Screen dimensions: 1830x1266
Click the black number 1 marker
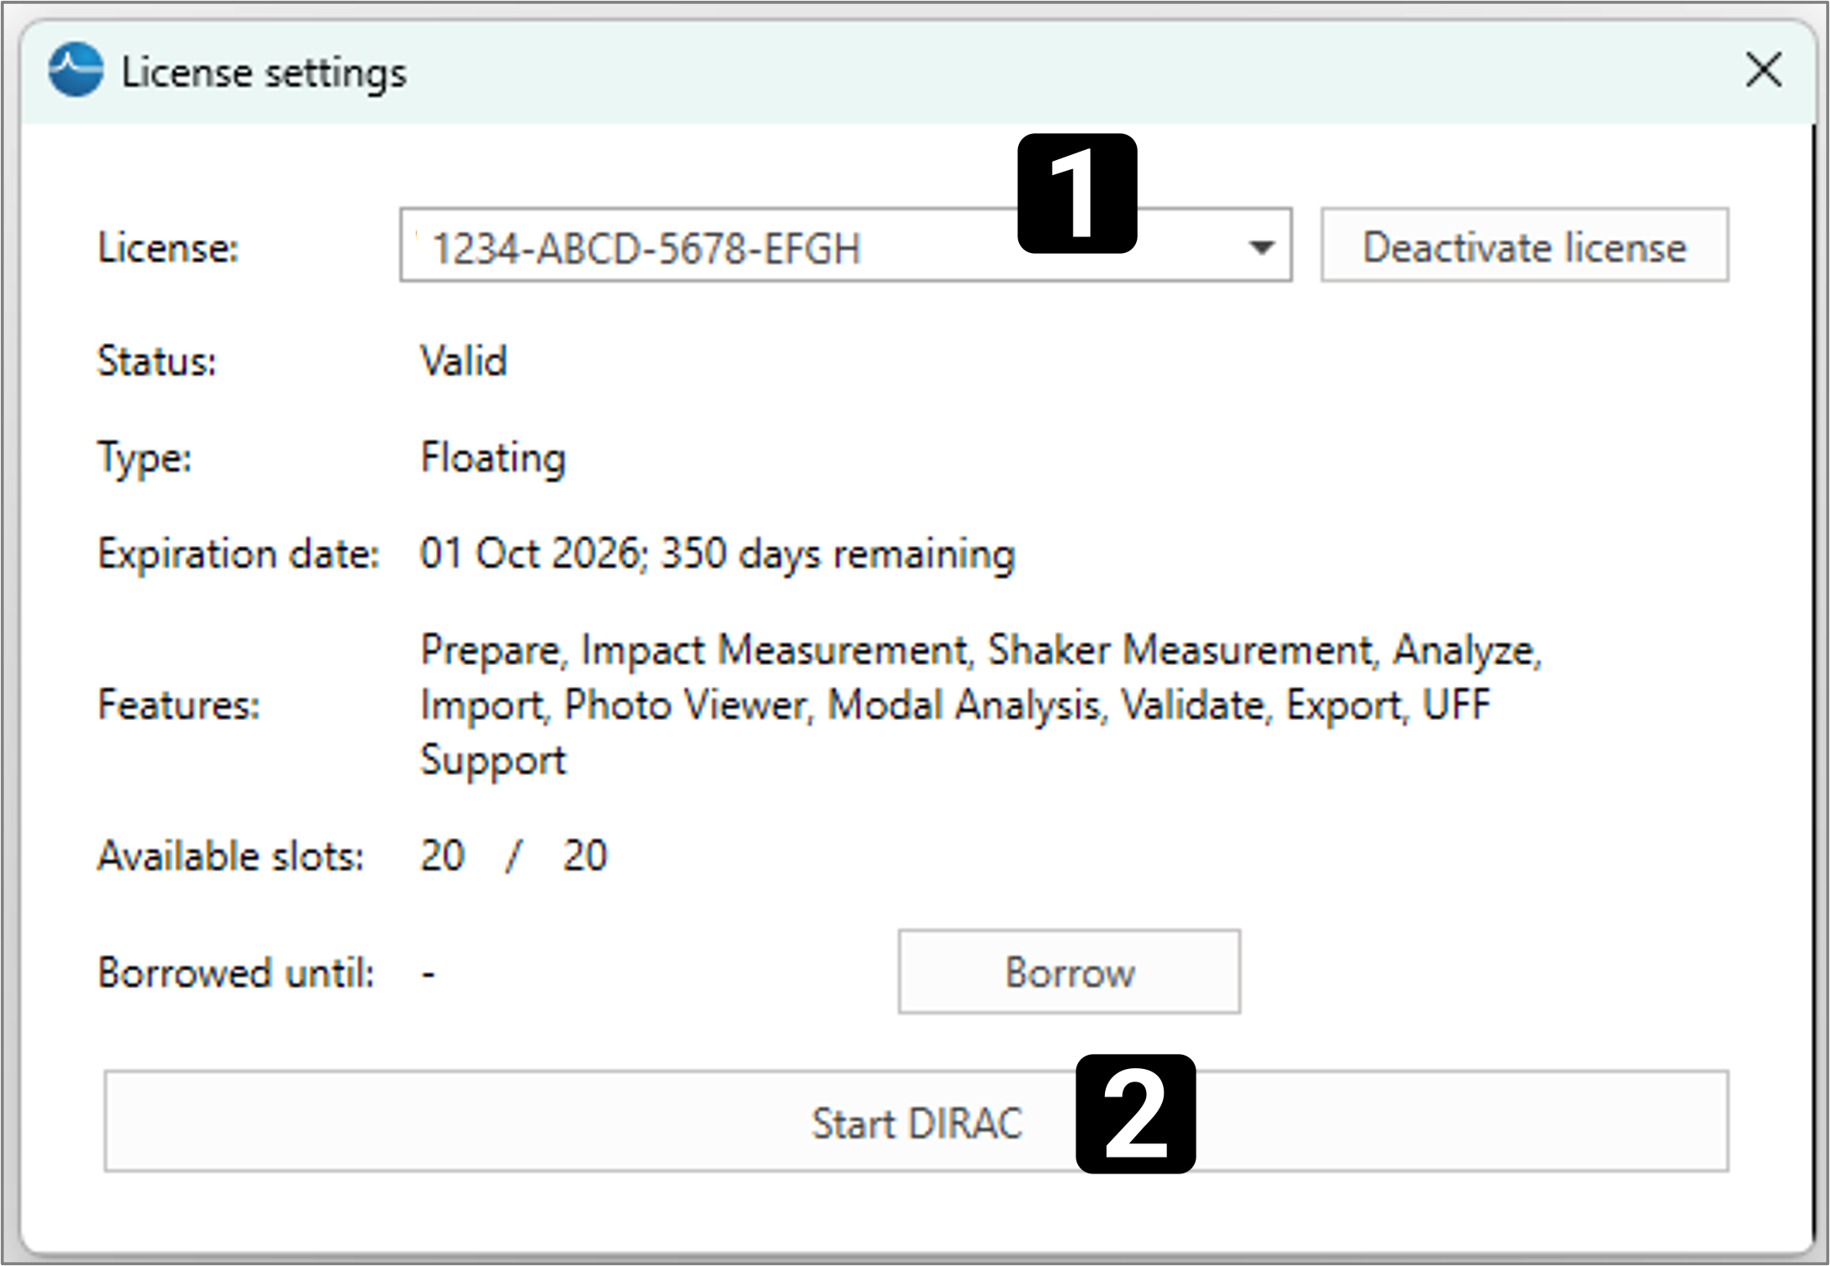(1077, 194)
